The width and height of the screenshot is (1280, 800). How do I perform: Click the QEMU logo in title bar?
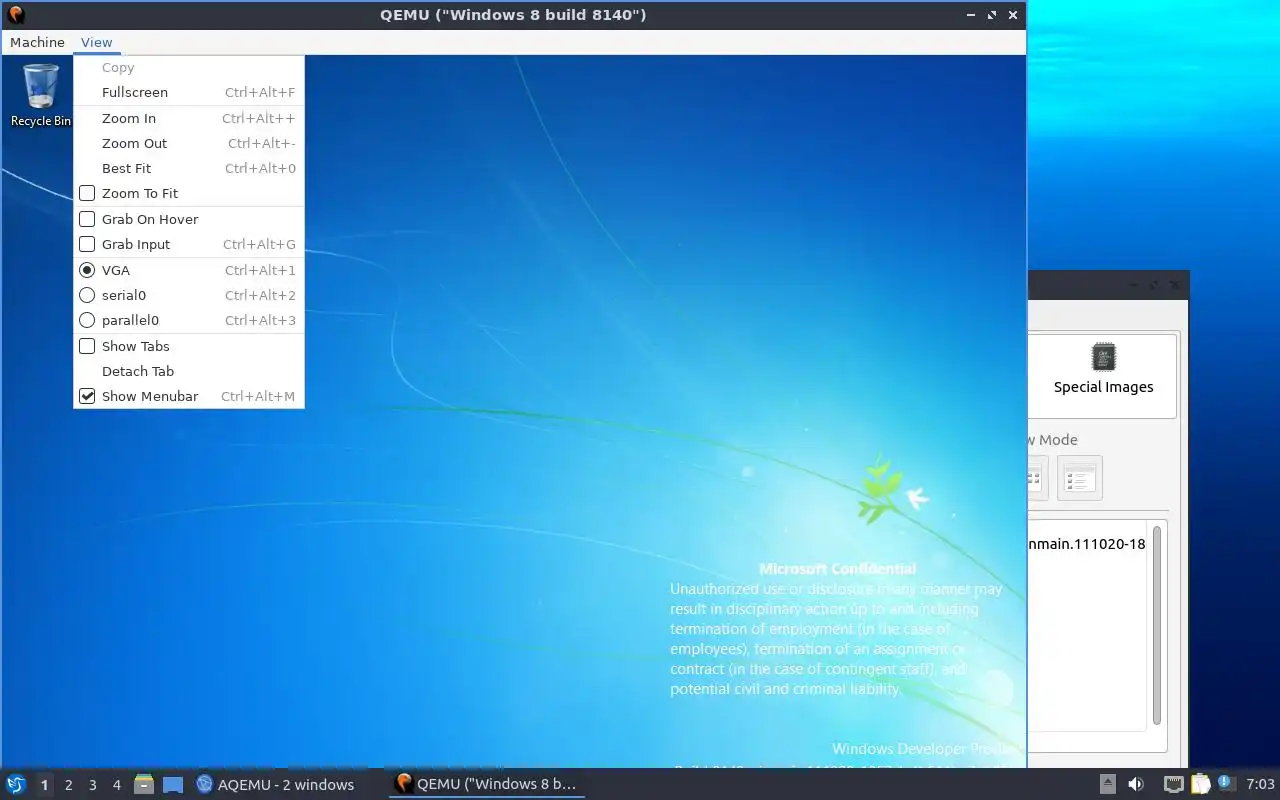point(15,15)
